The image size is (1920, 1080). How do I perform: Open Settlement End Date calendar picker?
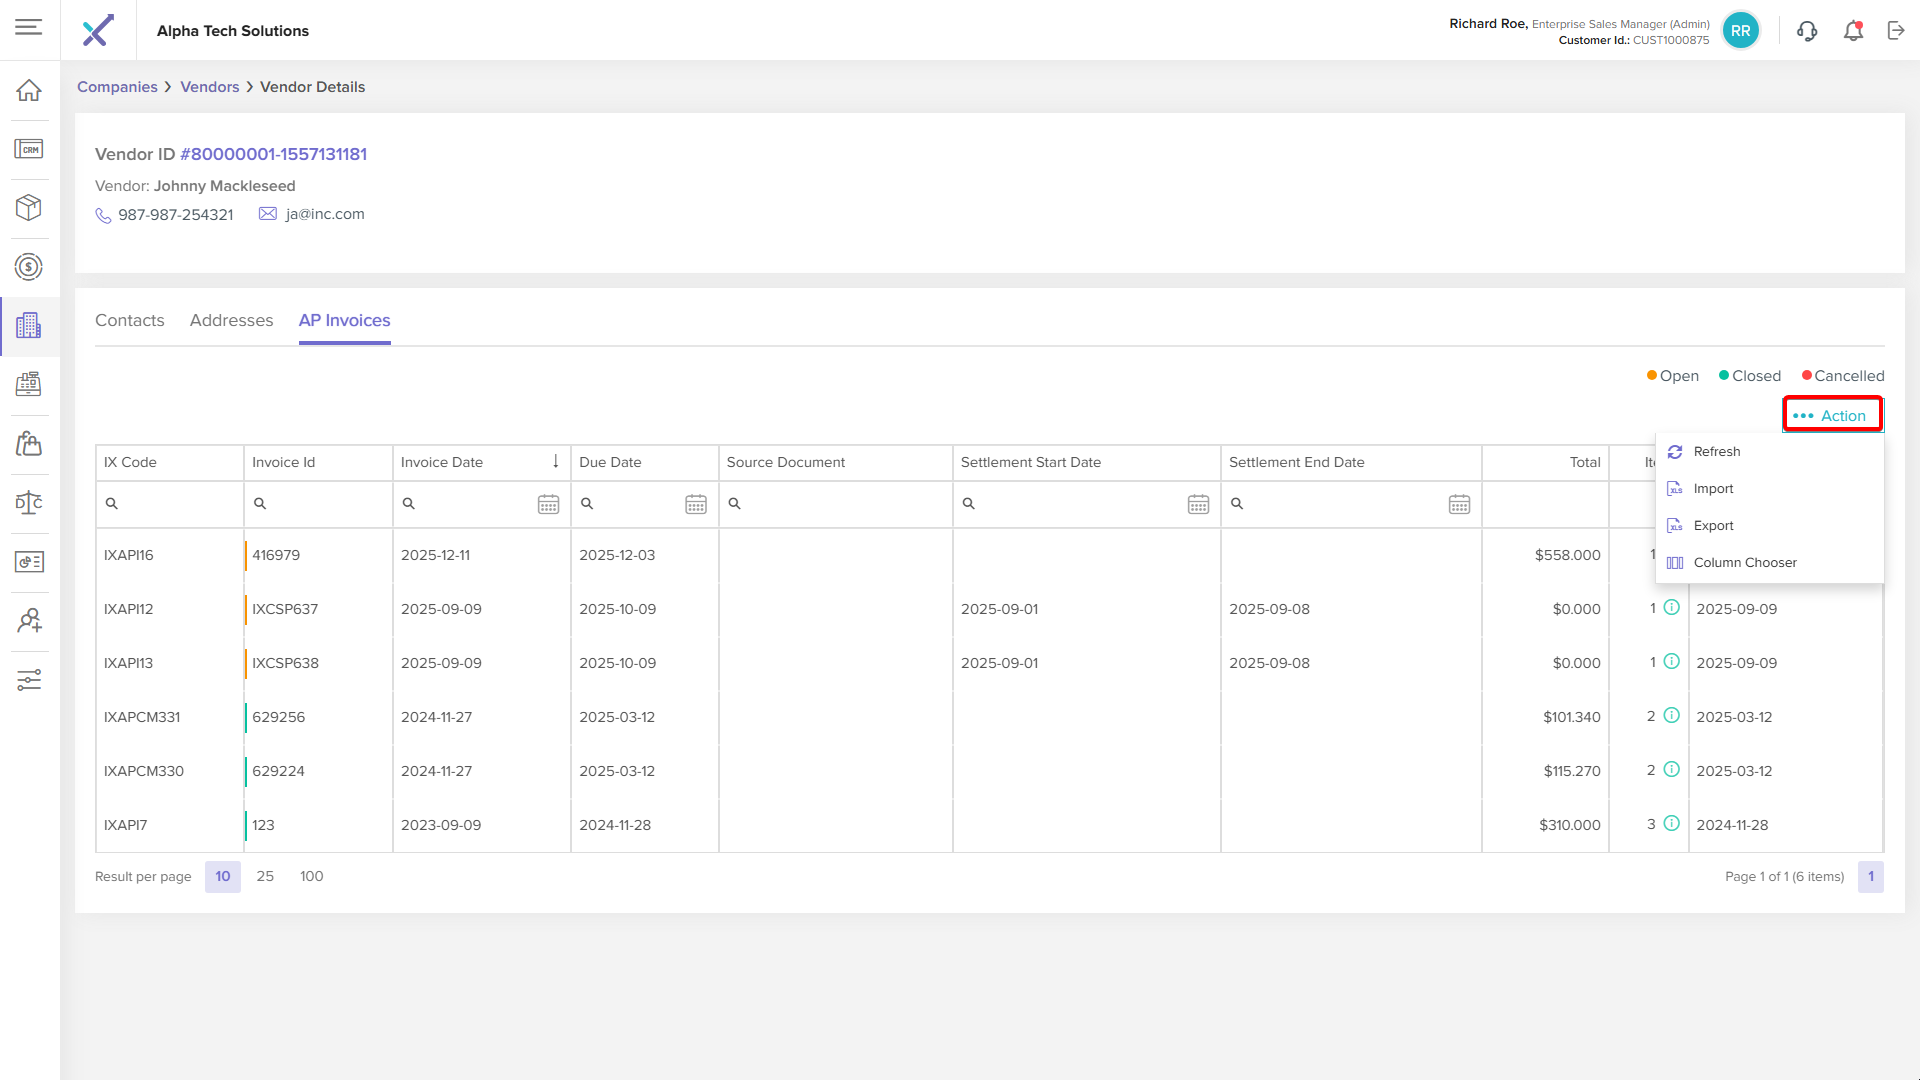[1459, 504]
